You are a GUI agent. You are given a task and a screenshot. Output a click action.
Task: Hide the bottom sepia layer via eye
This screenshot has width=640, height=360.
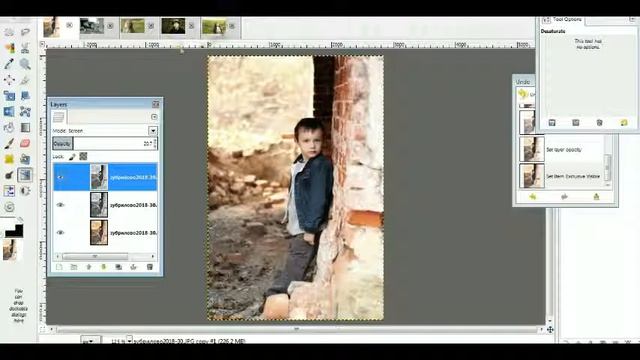[x=60, y=233]
